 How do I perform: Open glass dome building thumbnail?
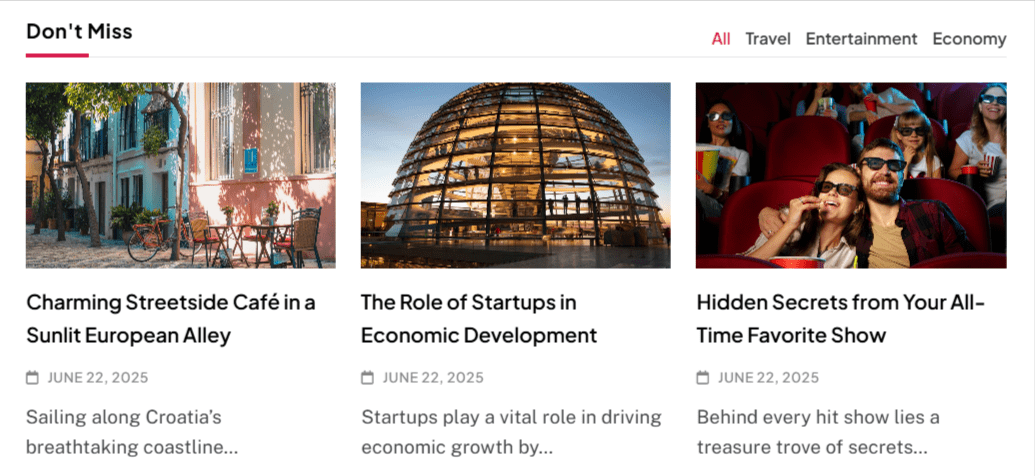pos(515,175)
